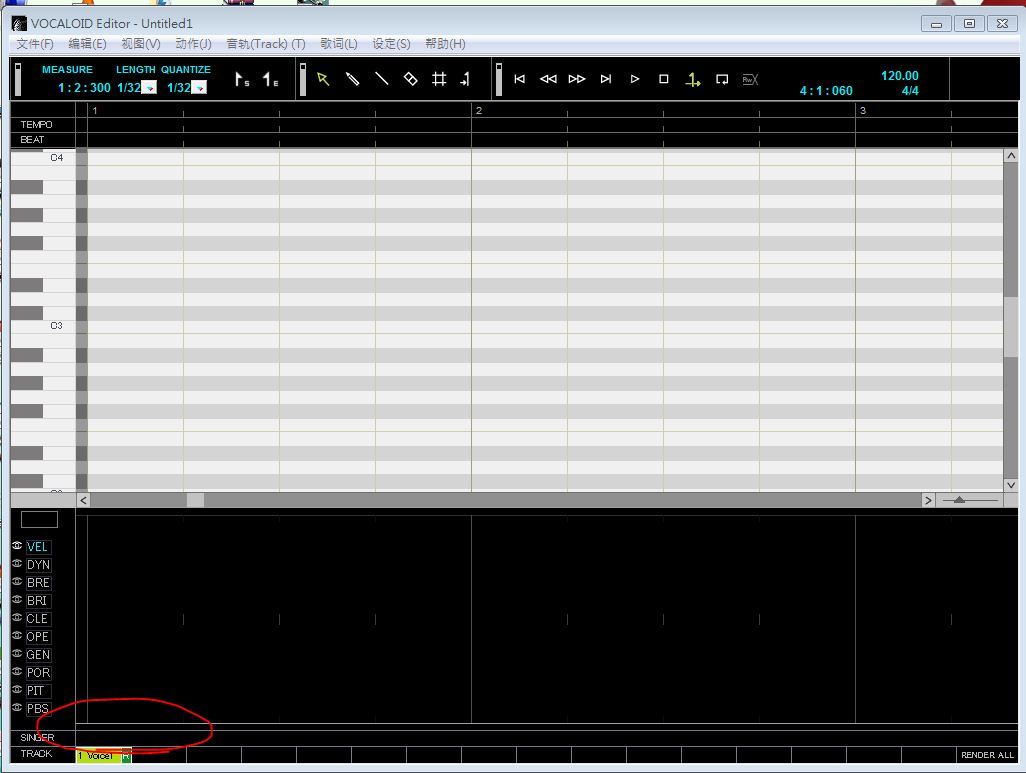The image size is (1026, 773).
Task: Jump to the song end
Action: 606,79
